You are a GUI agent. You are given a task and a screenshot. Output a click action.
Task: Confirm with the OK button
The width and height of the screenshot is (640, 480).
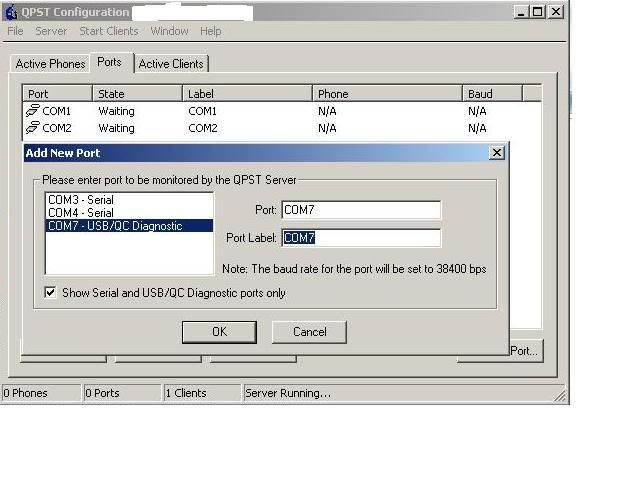tap(219, 332)
